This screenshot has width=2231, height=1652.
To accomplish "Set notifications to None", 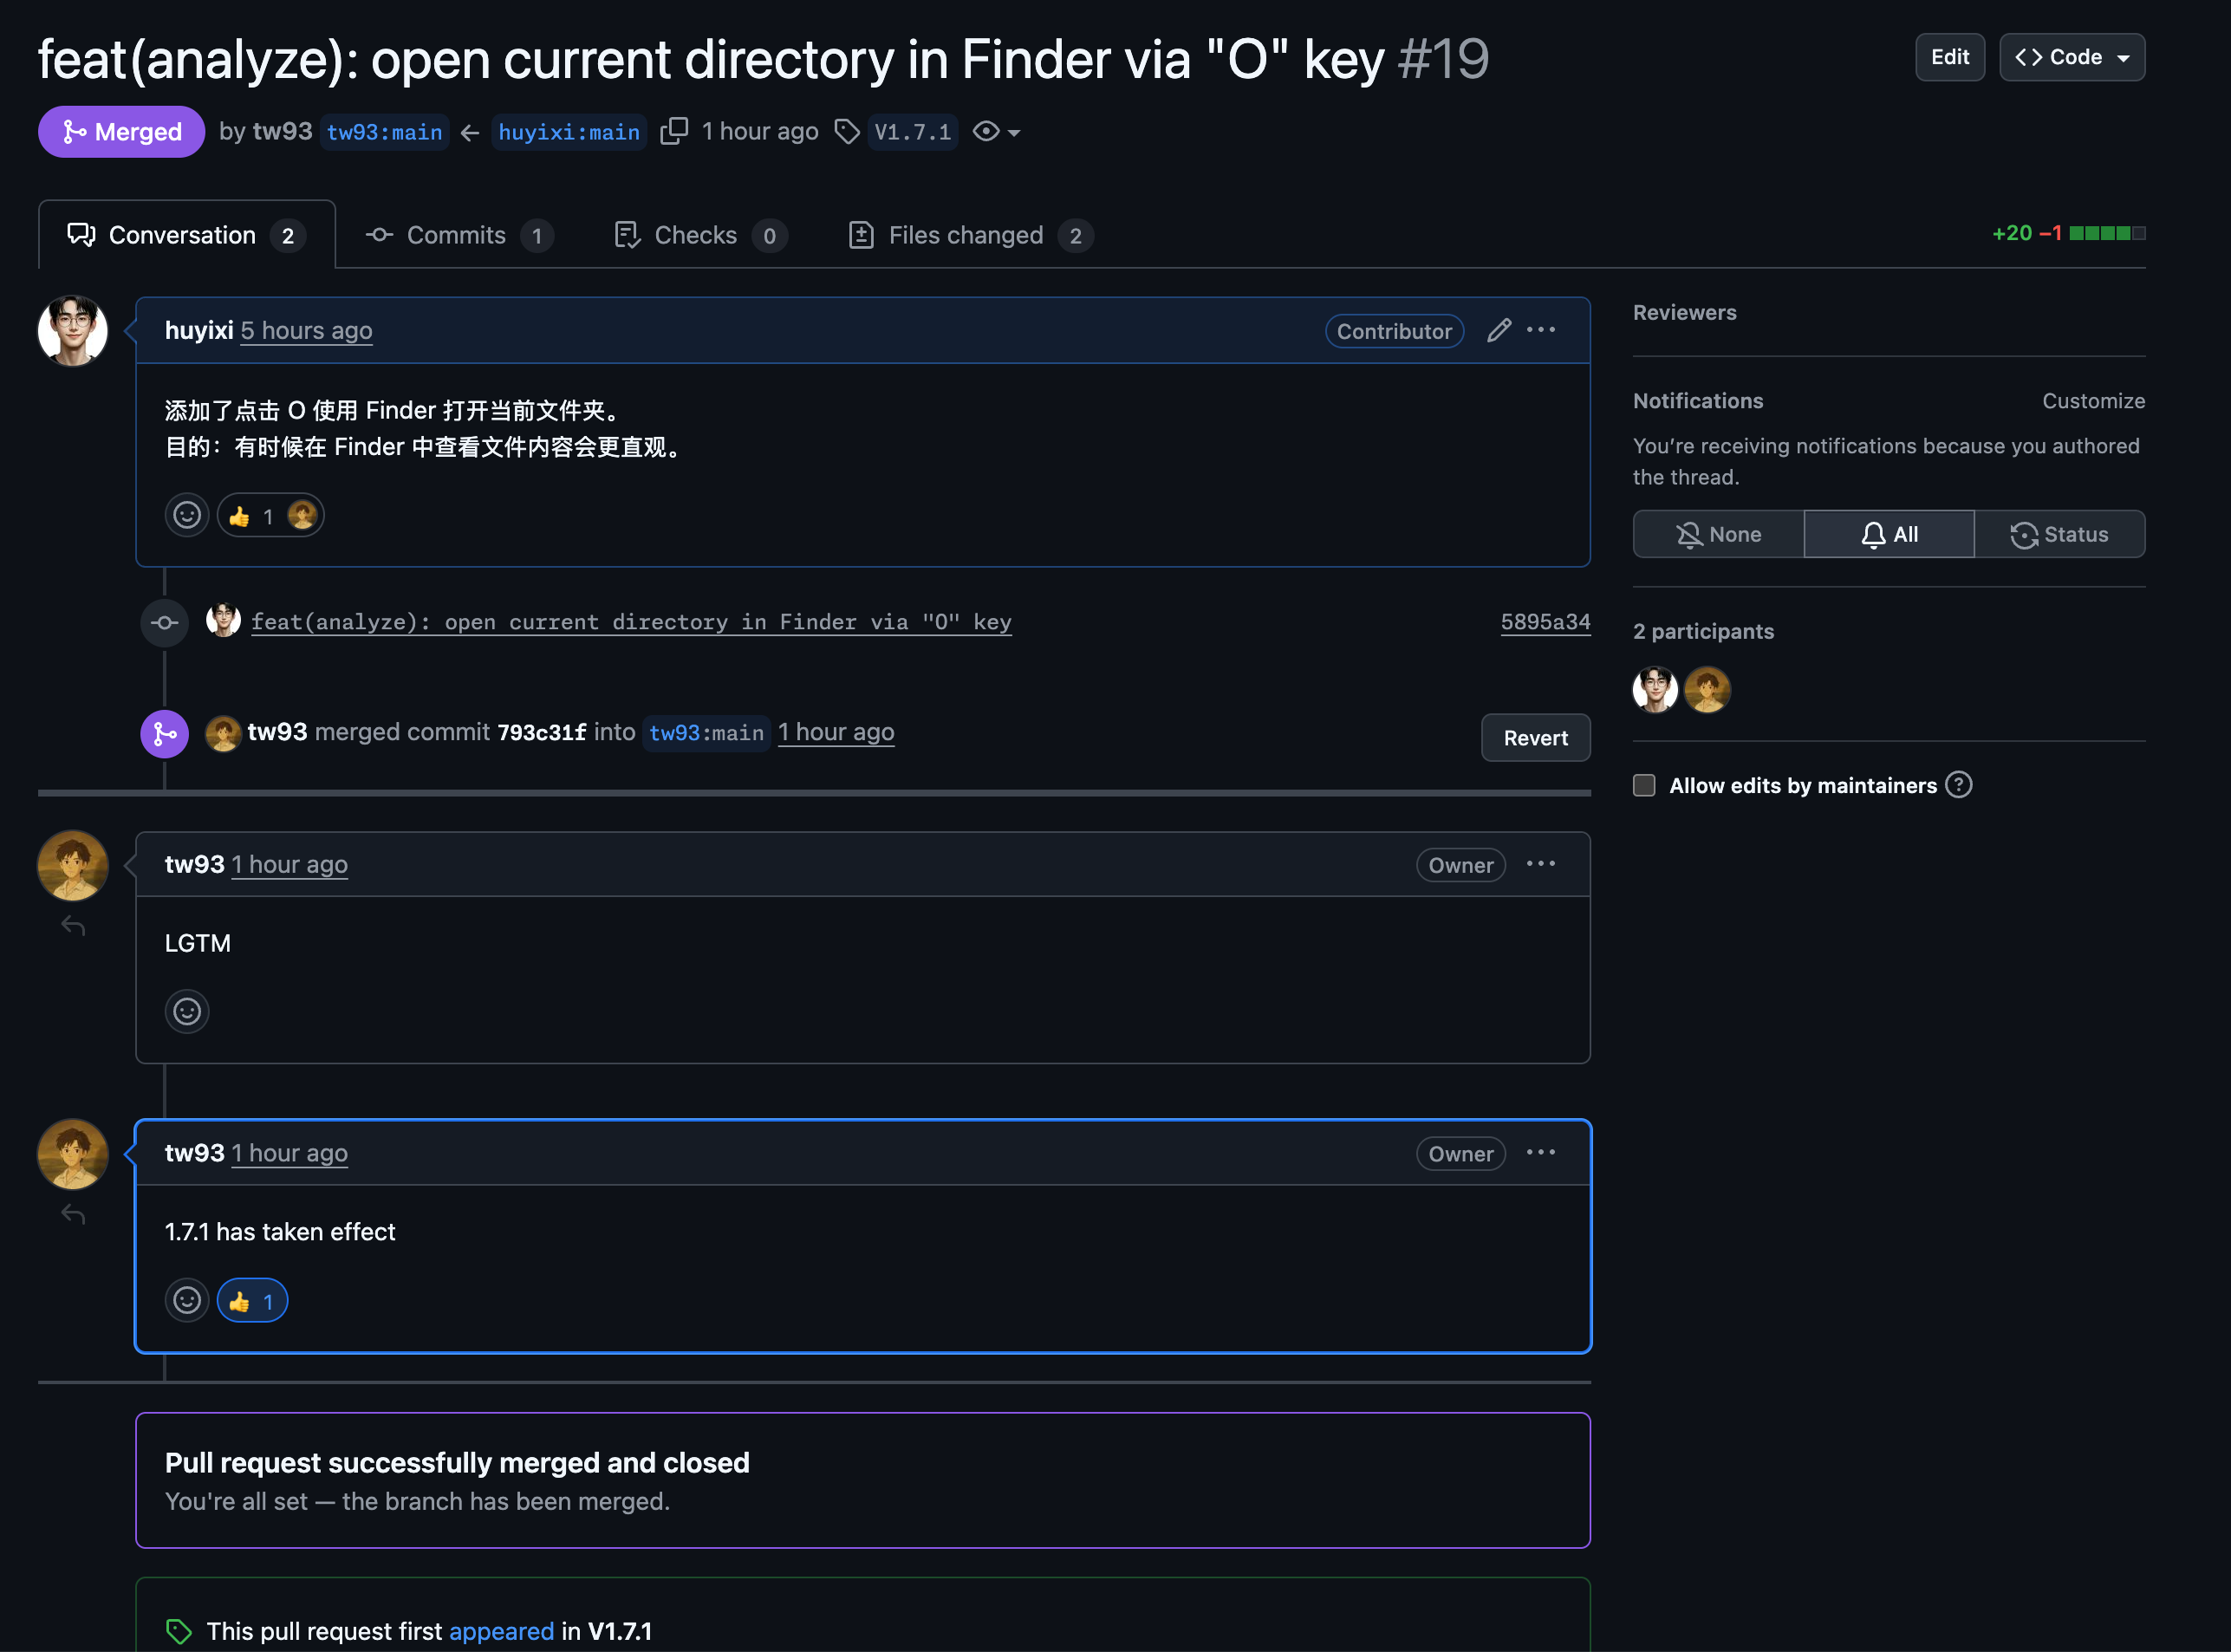I will tap(1718, 534).
